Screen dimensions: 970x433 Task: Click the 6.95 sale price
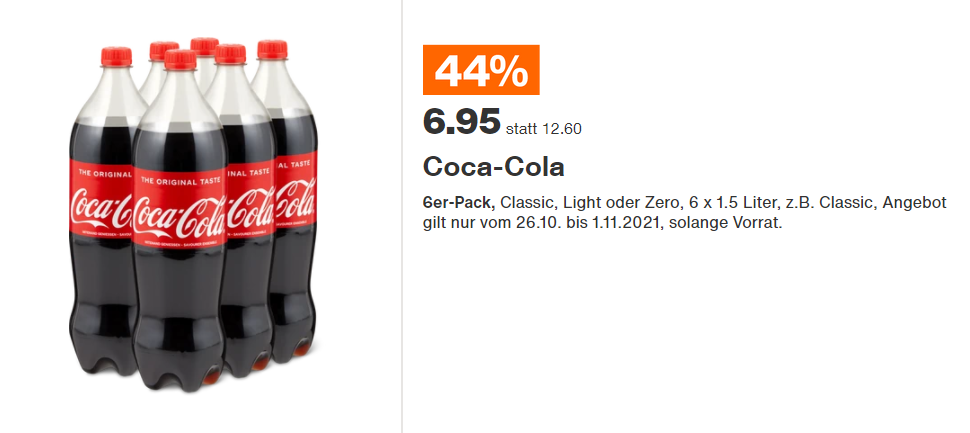coord(461,122)
